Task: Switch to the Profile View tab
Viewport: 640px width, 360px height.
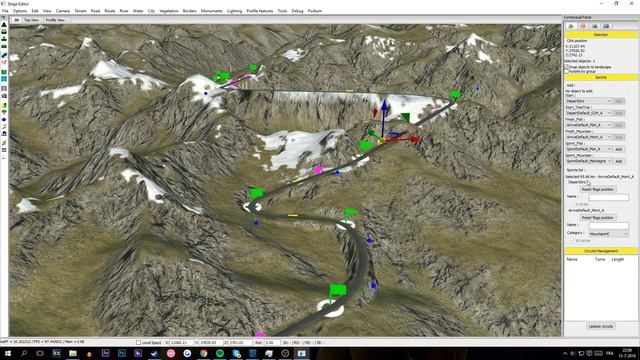Action: click(55, 20)
